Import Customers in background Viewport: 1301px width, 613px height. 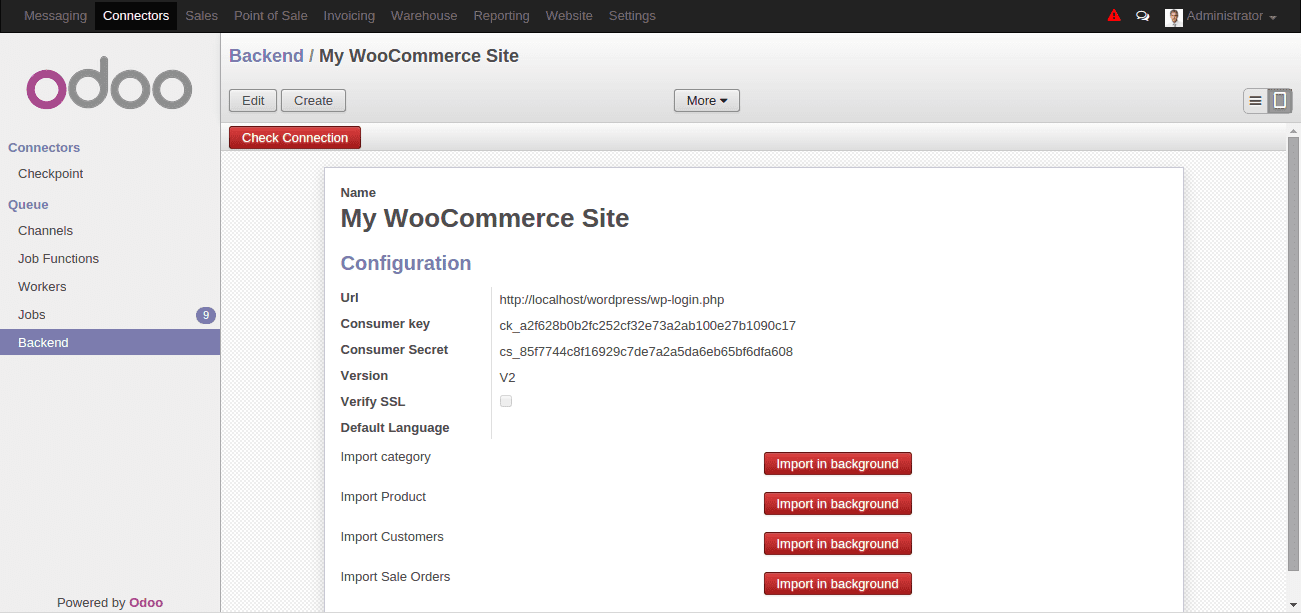(x=838, y=544)
